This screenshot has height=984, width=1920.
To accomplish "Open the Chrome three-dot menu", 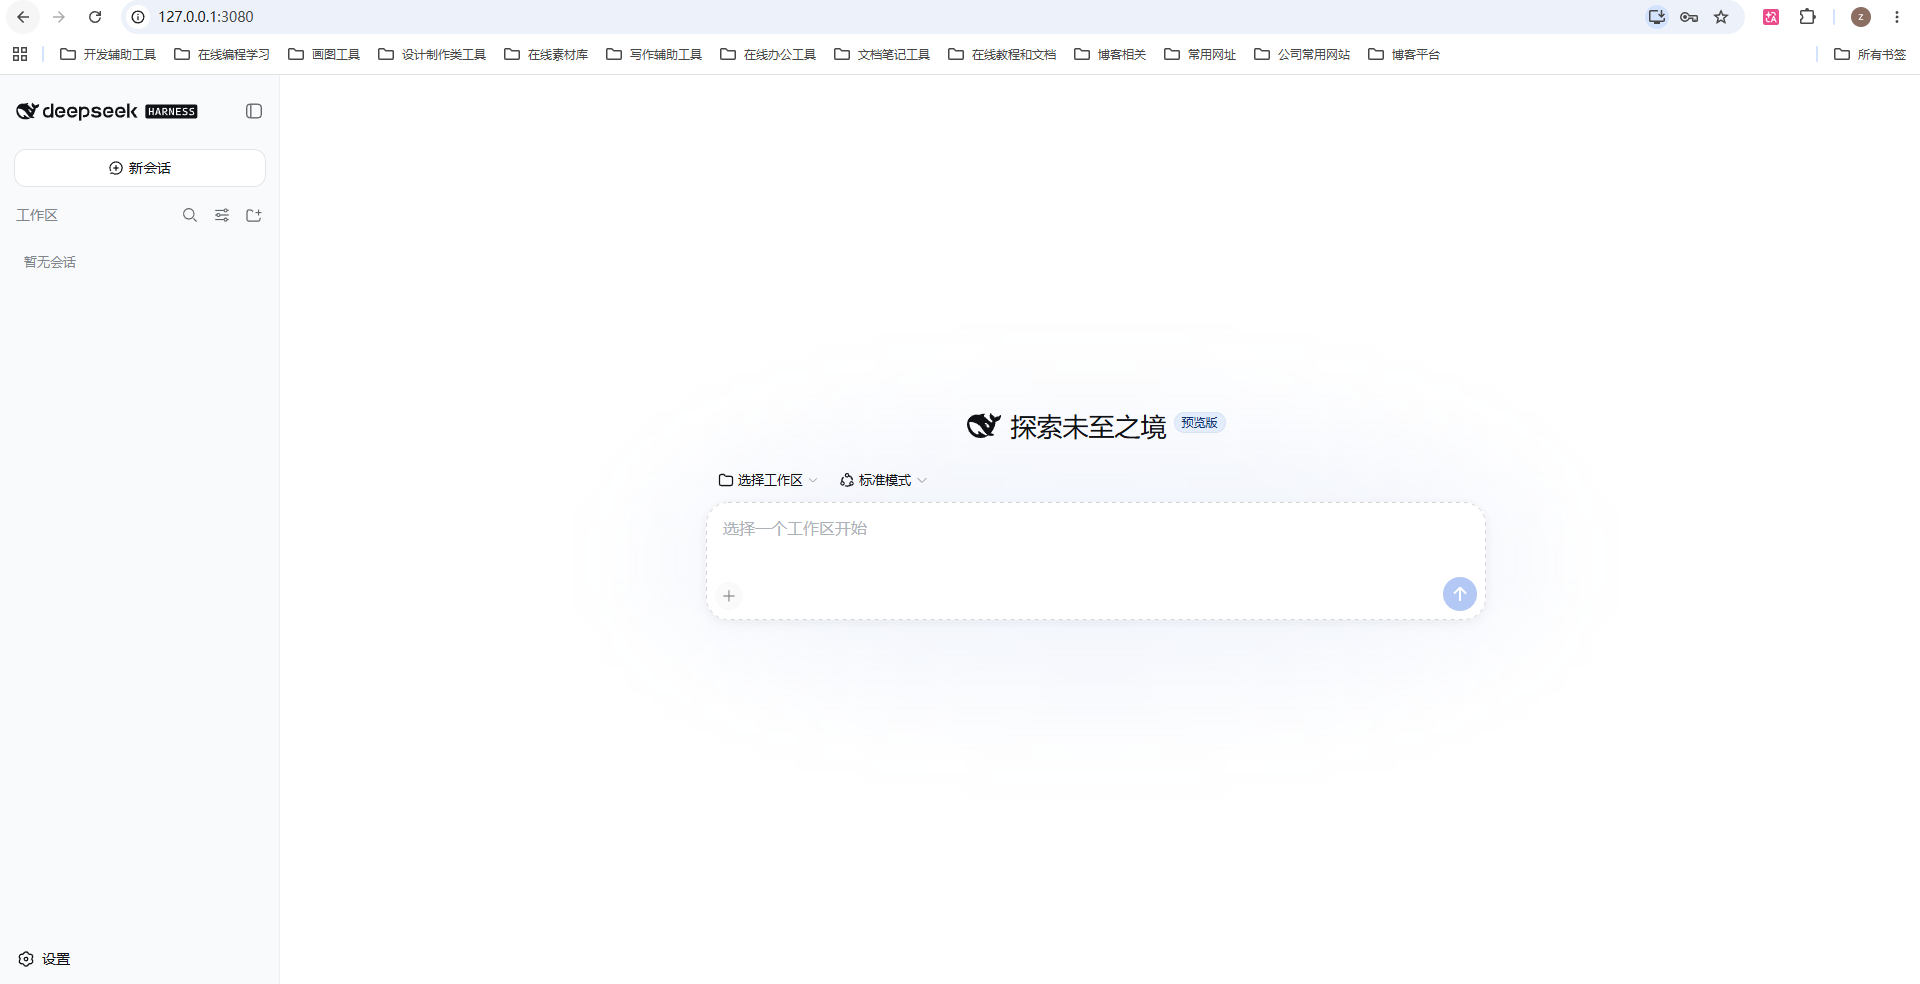I will click(x=1897, y=17).
